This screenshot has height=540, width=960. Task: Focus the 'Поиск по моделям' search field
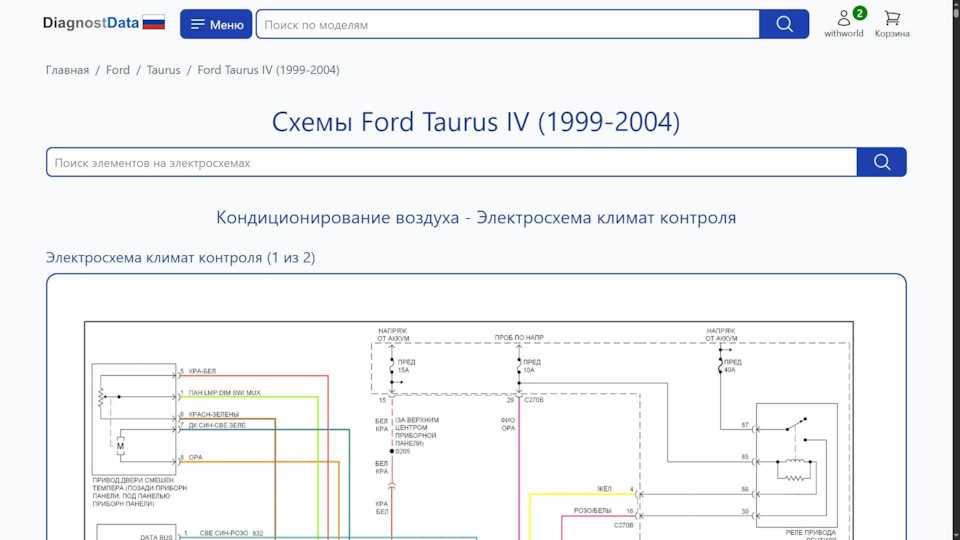508,24
